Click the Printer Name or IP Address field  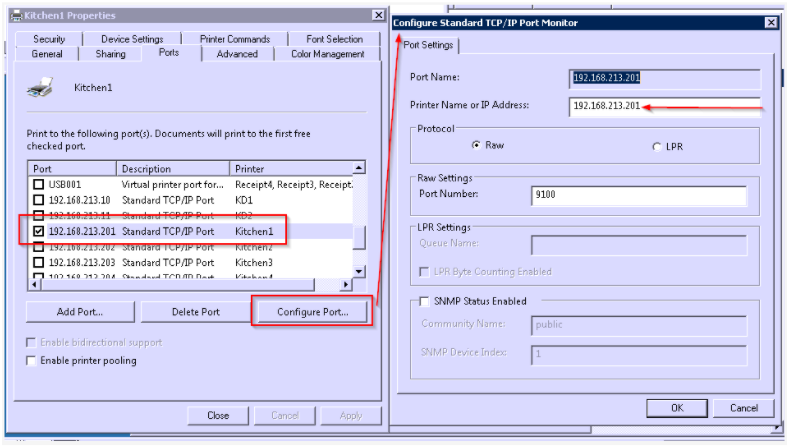click(x=665, y=106)
